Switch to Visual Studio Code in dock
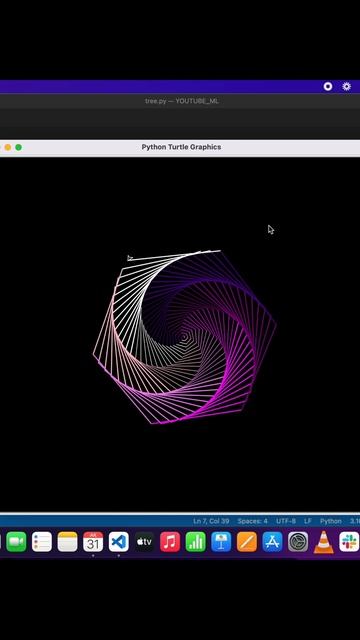 coord(119,542)
